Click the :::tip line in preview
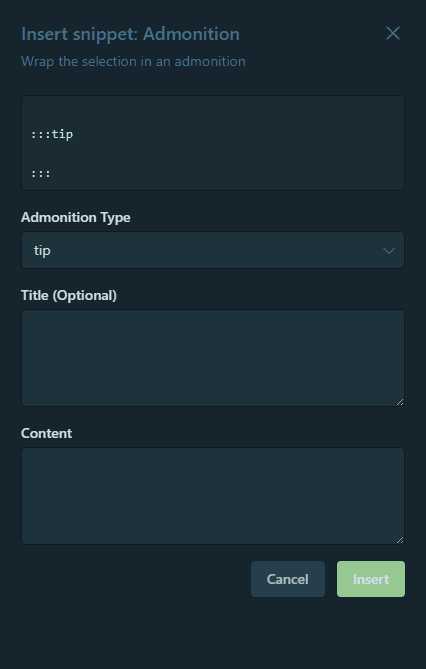 click(x=52, y=134)
